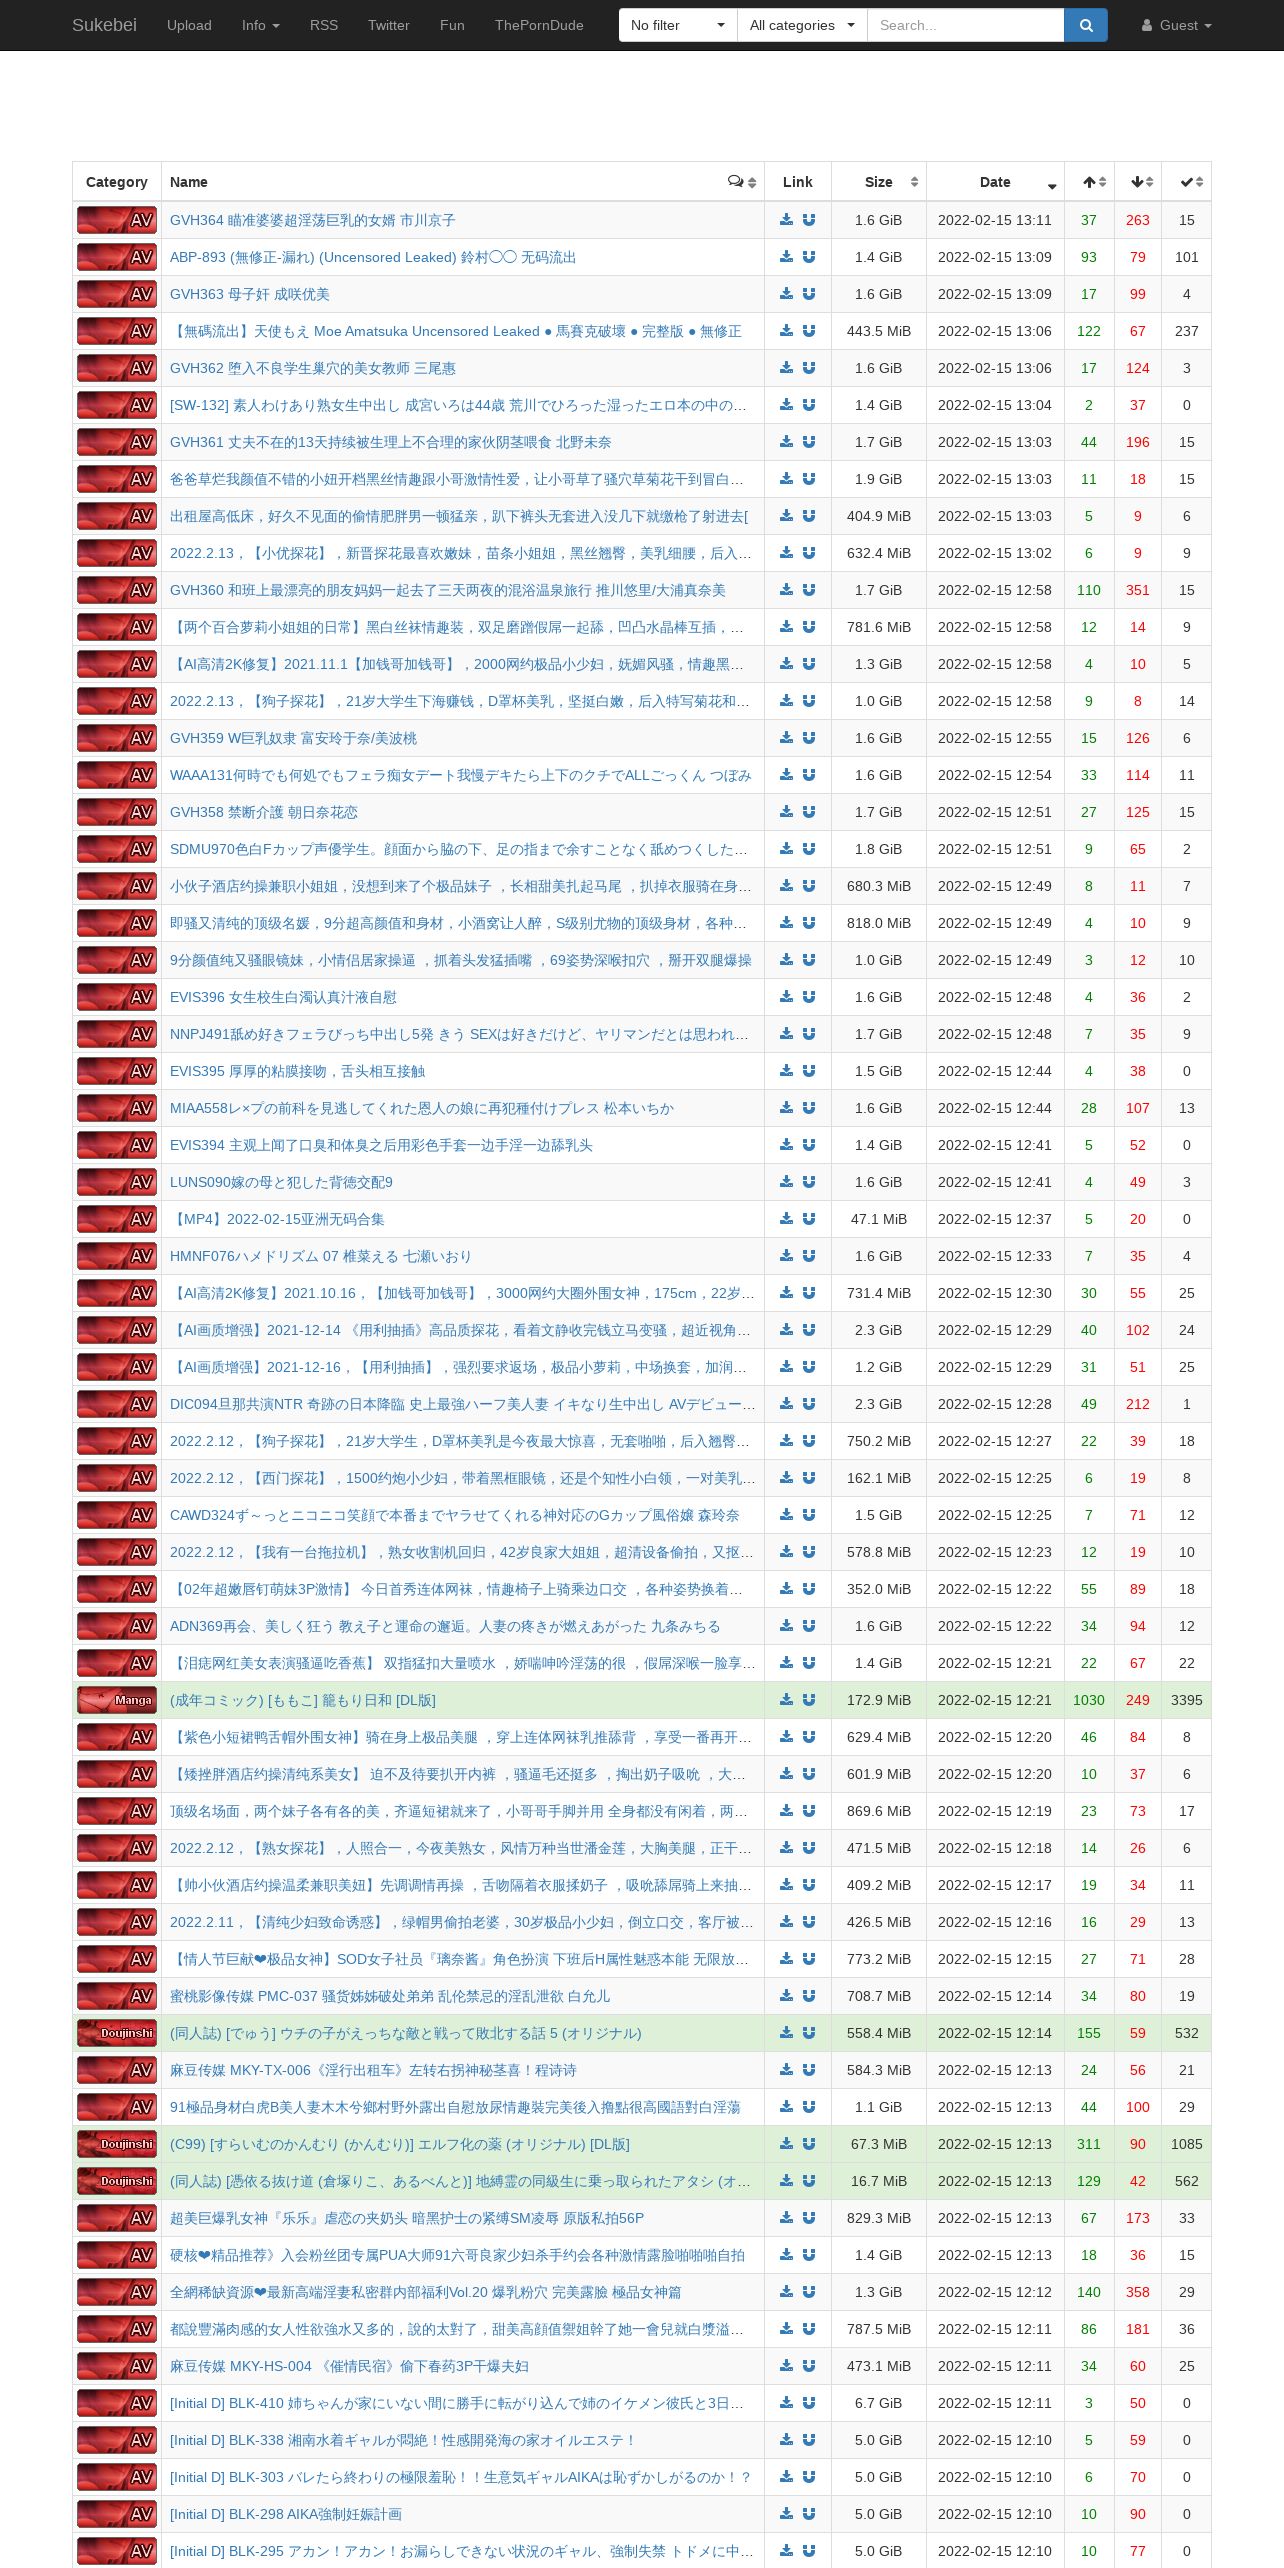Open the No filter dropdown
The height and width of the screenshot is (2568, 1284).
[678, 25]
